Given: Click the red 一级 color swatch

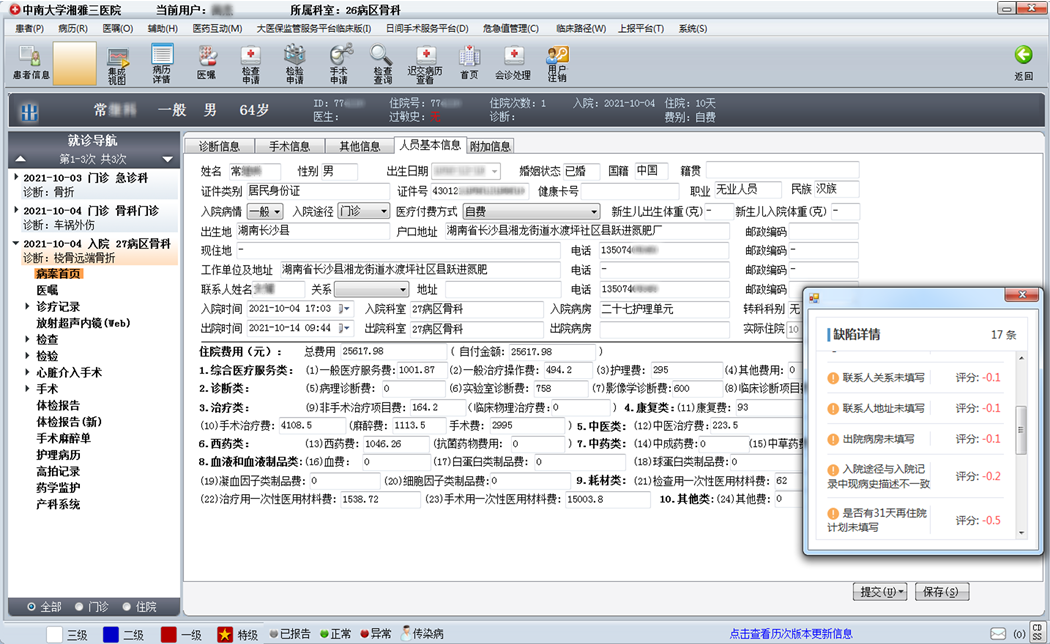Looking at the screenshot, I should point(169,634).
